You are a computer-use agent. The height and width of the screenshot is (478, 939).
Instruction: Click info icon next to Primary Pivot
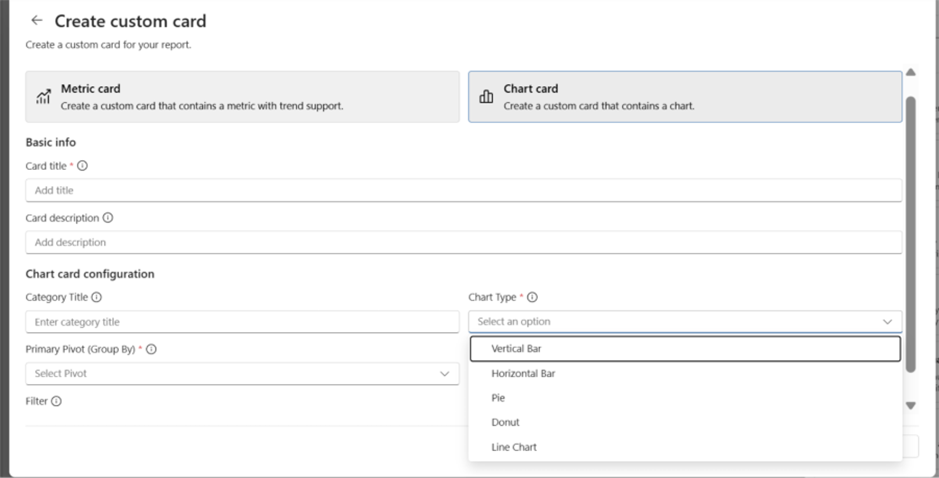coord(152,349)
